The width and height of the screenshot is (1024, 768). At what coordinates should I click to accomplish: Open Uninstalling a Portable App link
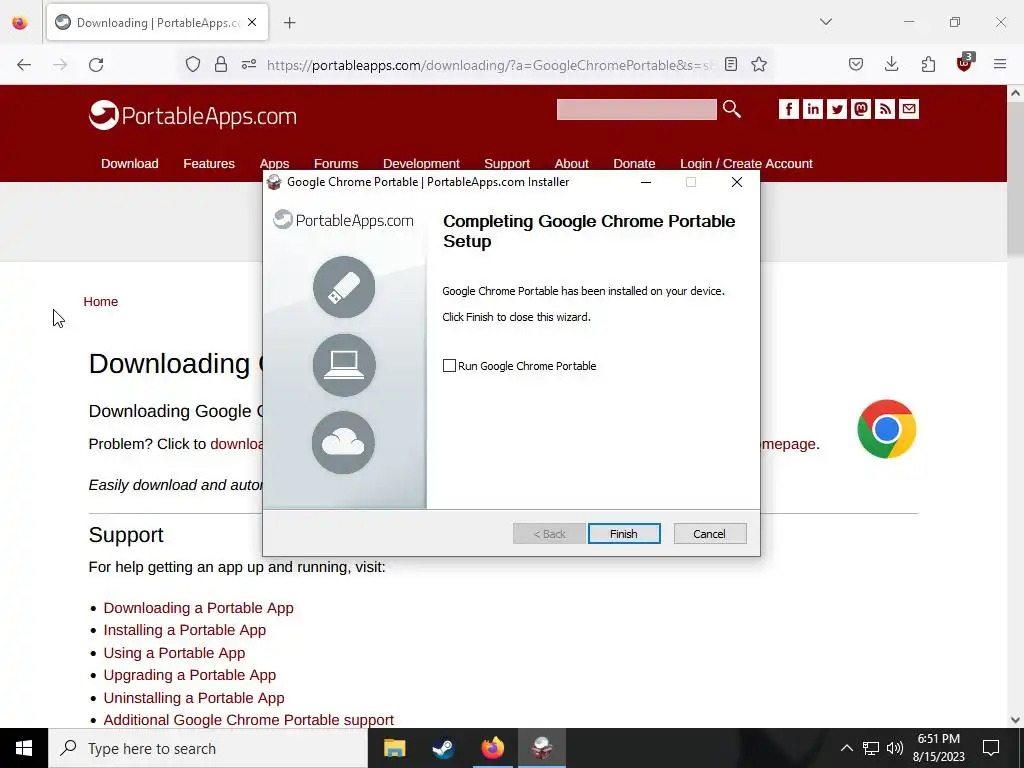(194, 698)
